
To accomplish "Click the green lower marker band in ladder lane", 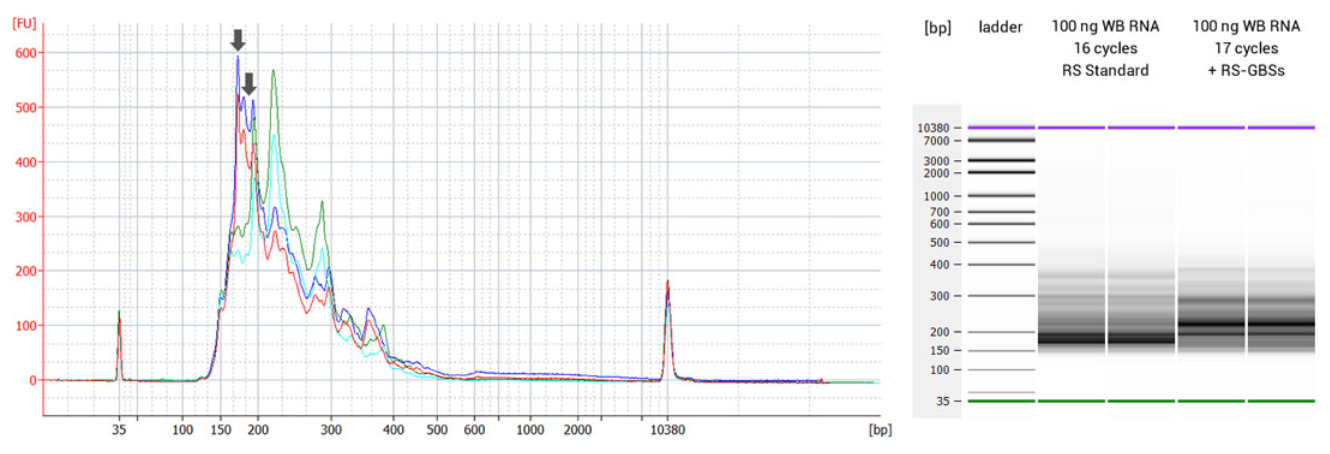I will [x=1001, y=401].
